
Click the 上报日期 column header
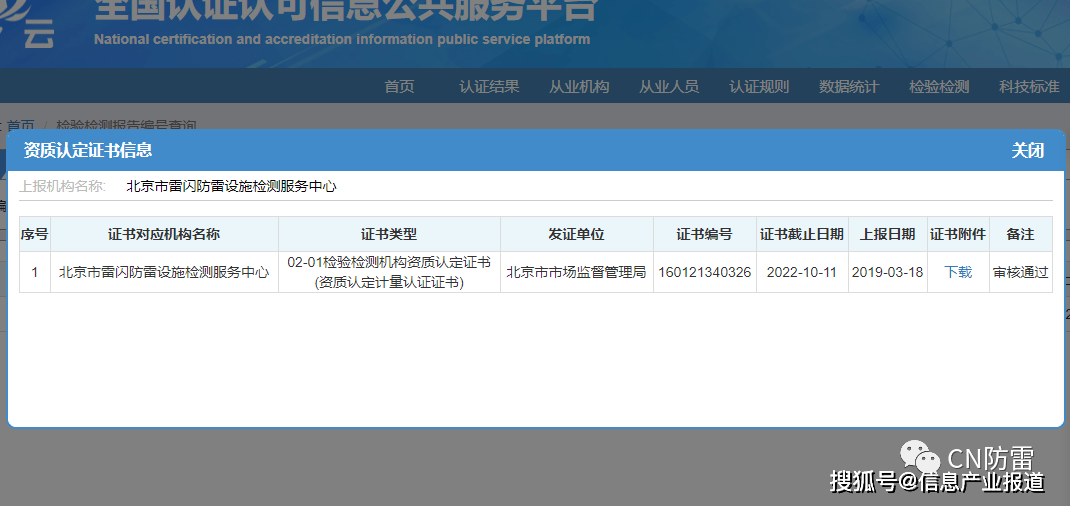(x=888, y=234)
